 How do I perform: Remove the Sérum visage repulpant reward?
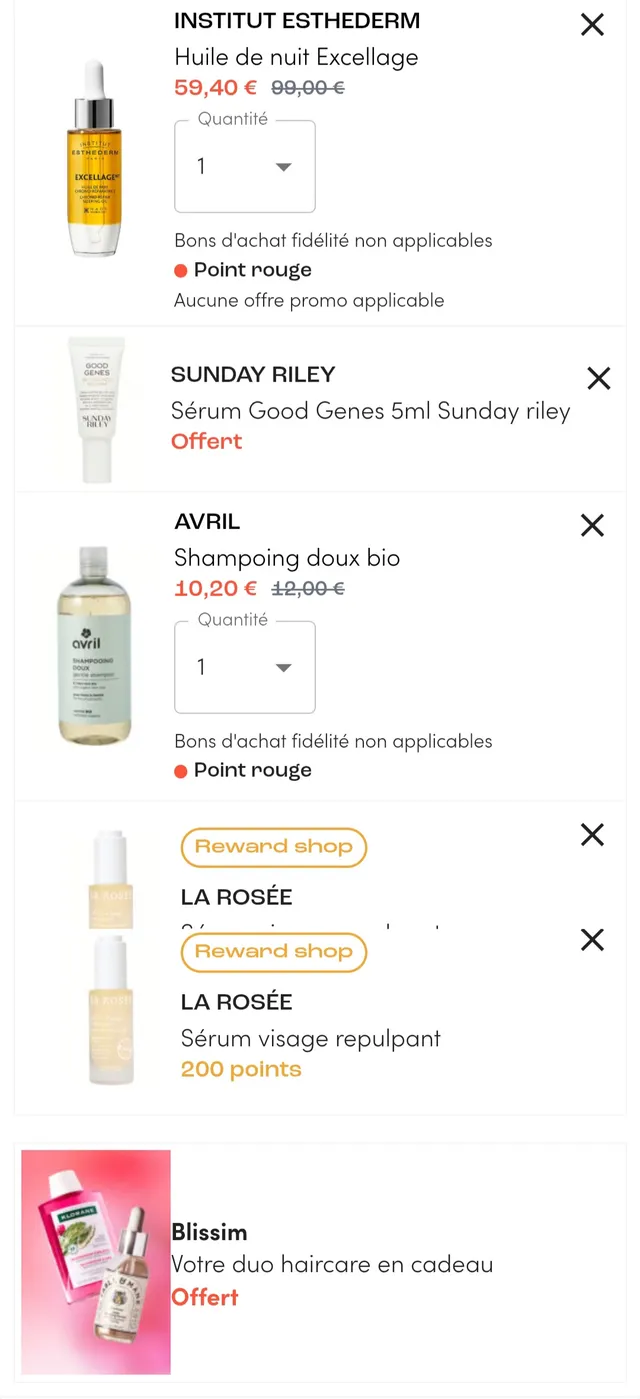click(x=591, y=940)
